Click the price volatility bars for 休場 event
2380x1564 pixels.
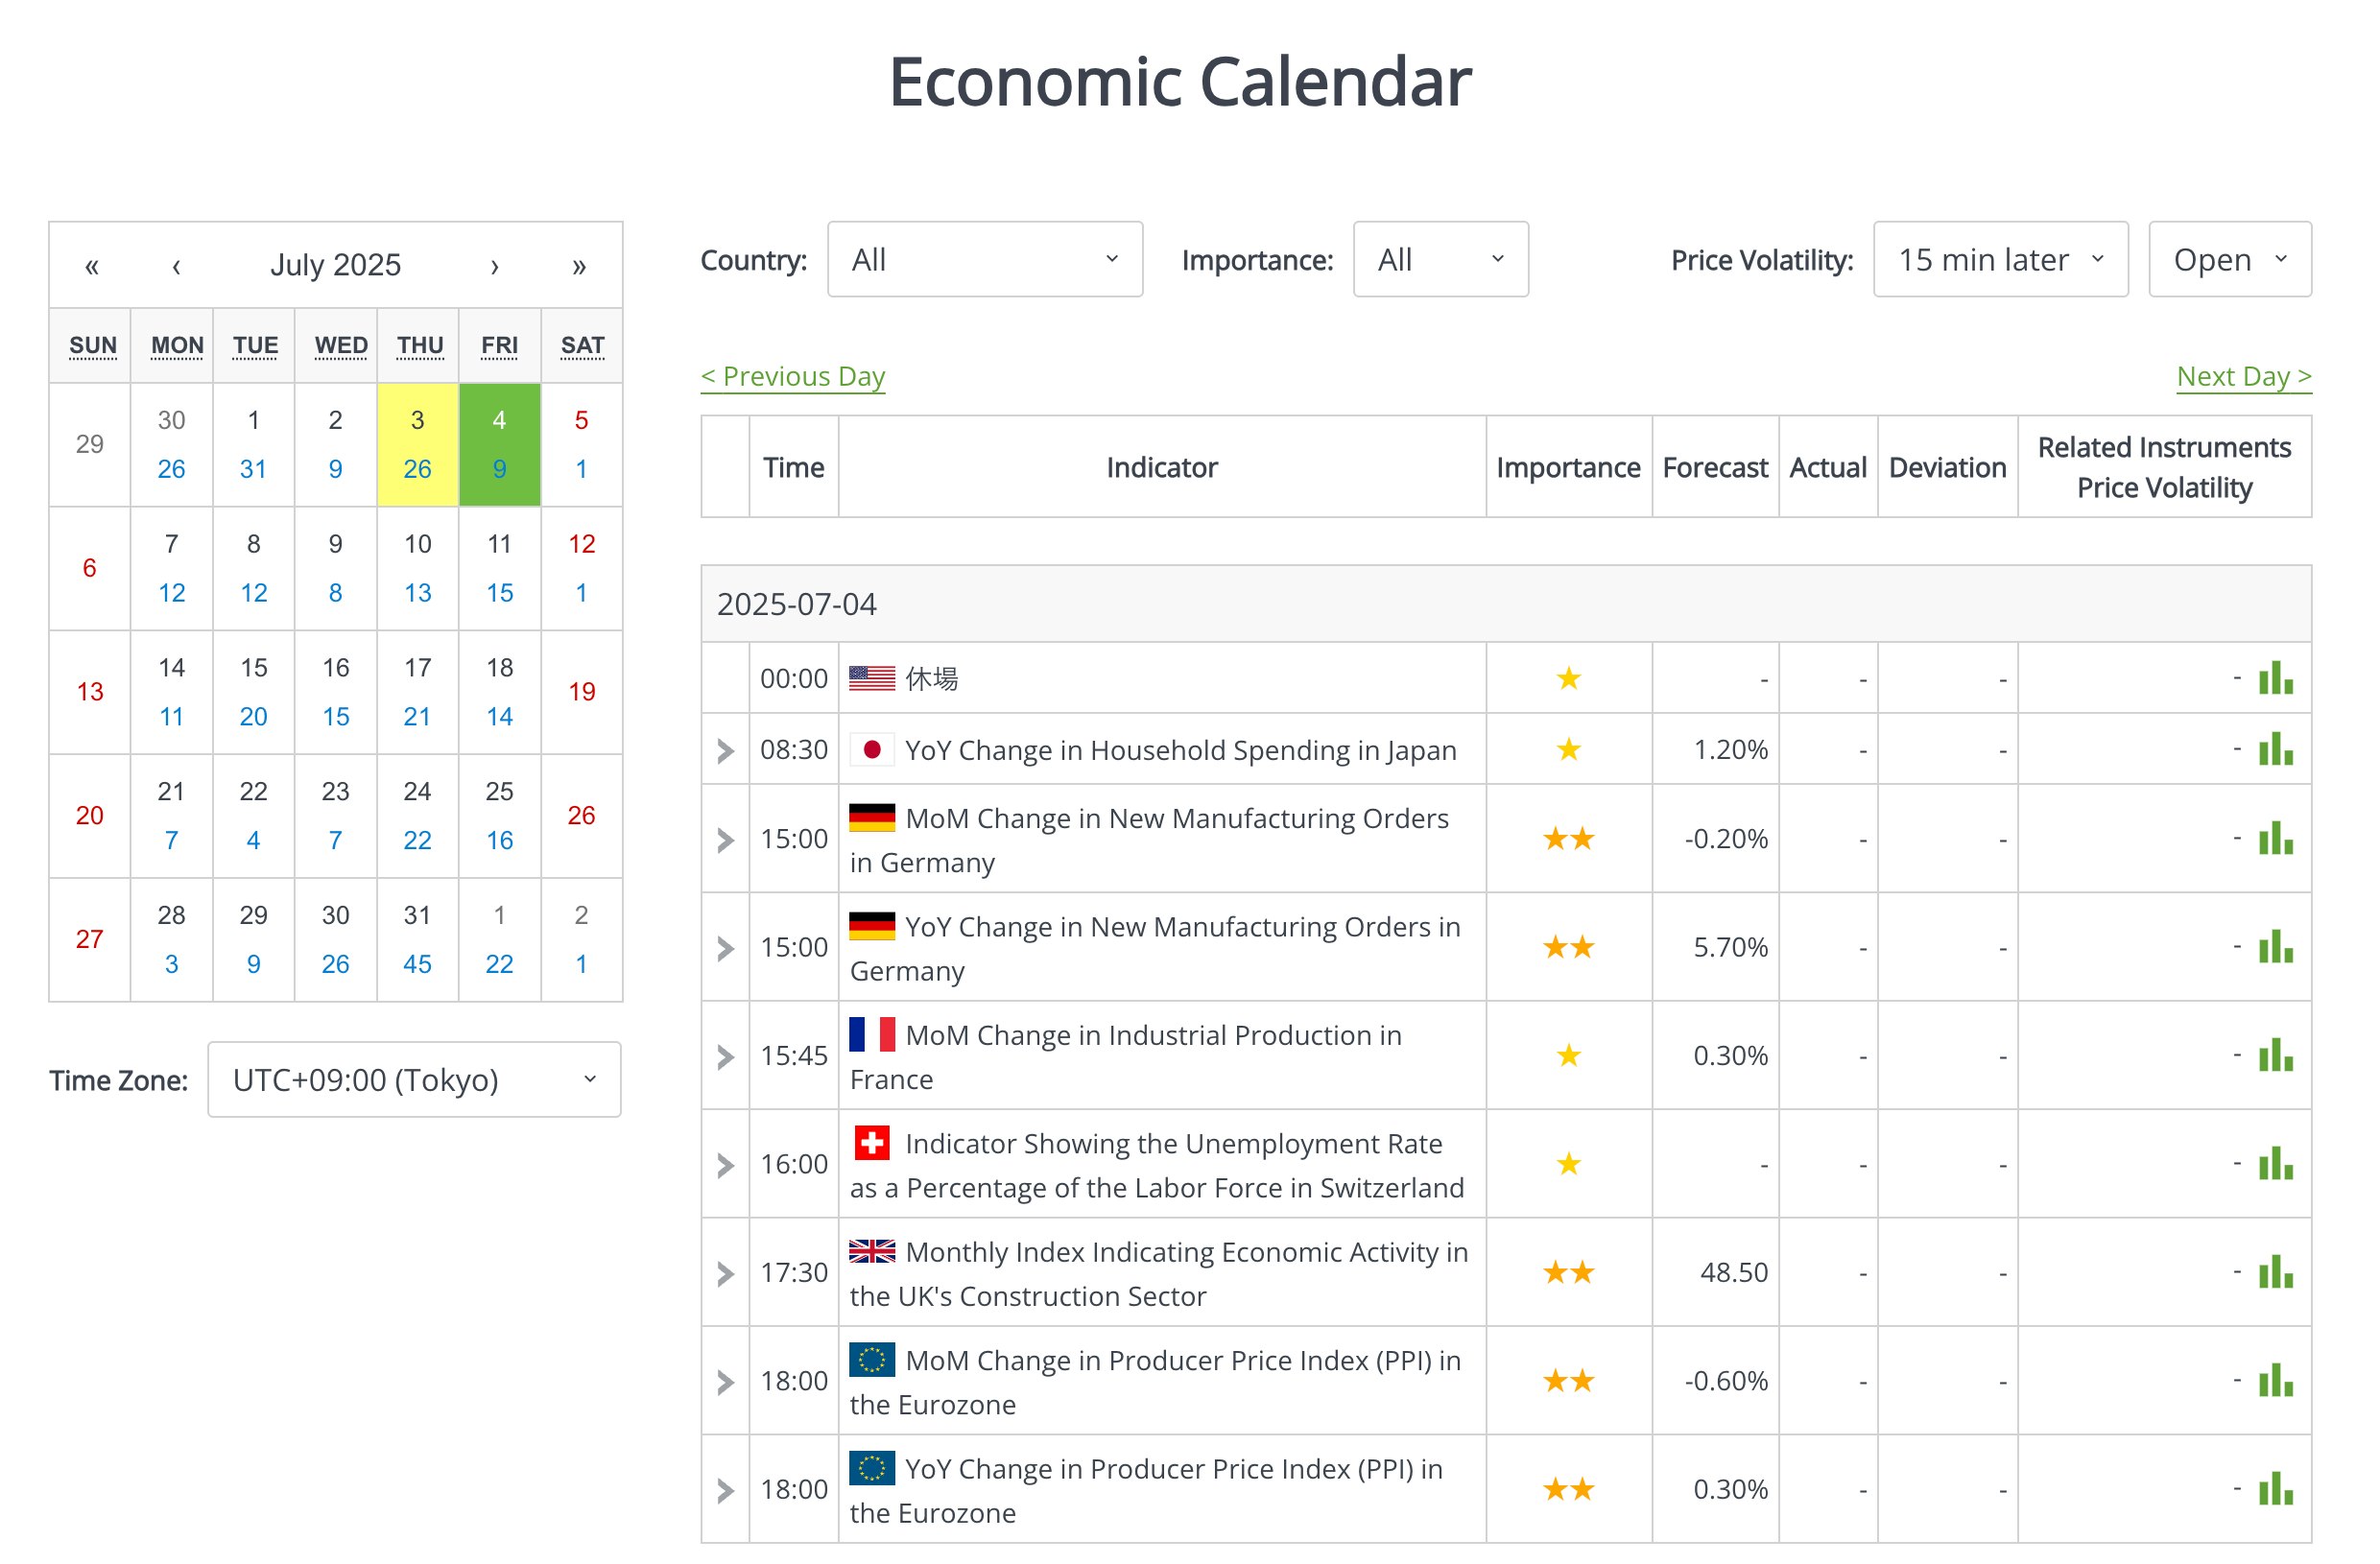point(2275,677)
